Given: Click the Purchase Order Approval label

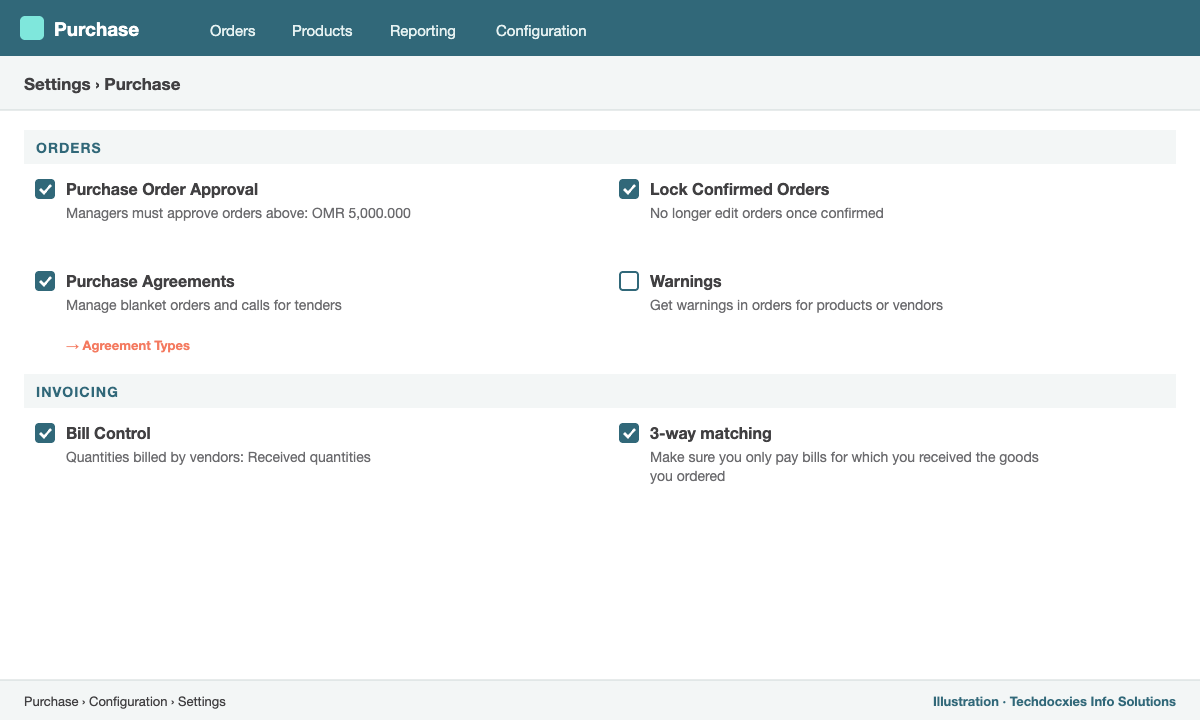Looking at the screenshot, I should point(162,189).
